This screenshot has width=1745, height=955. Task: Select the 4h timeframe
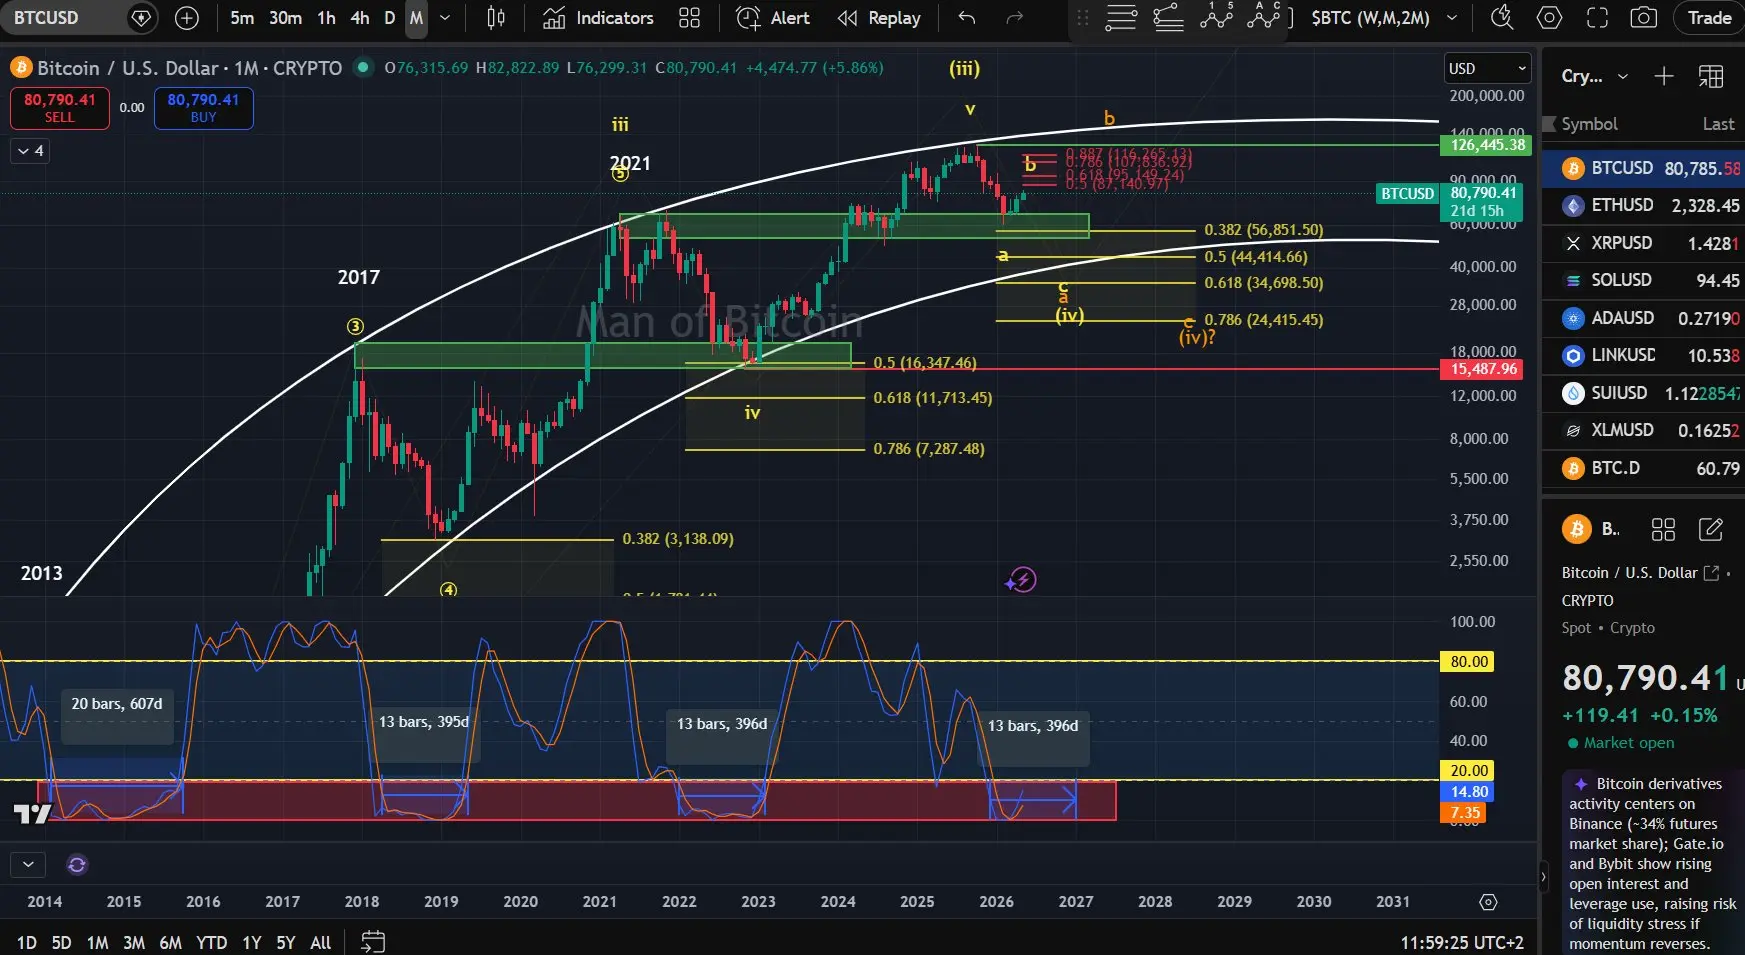(360, 18)
